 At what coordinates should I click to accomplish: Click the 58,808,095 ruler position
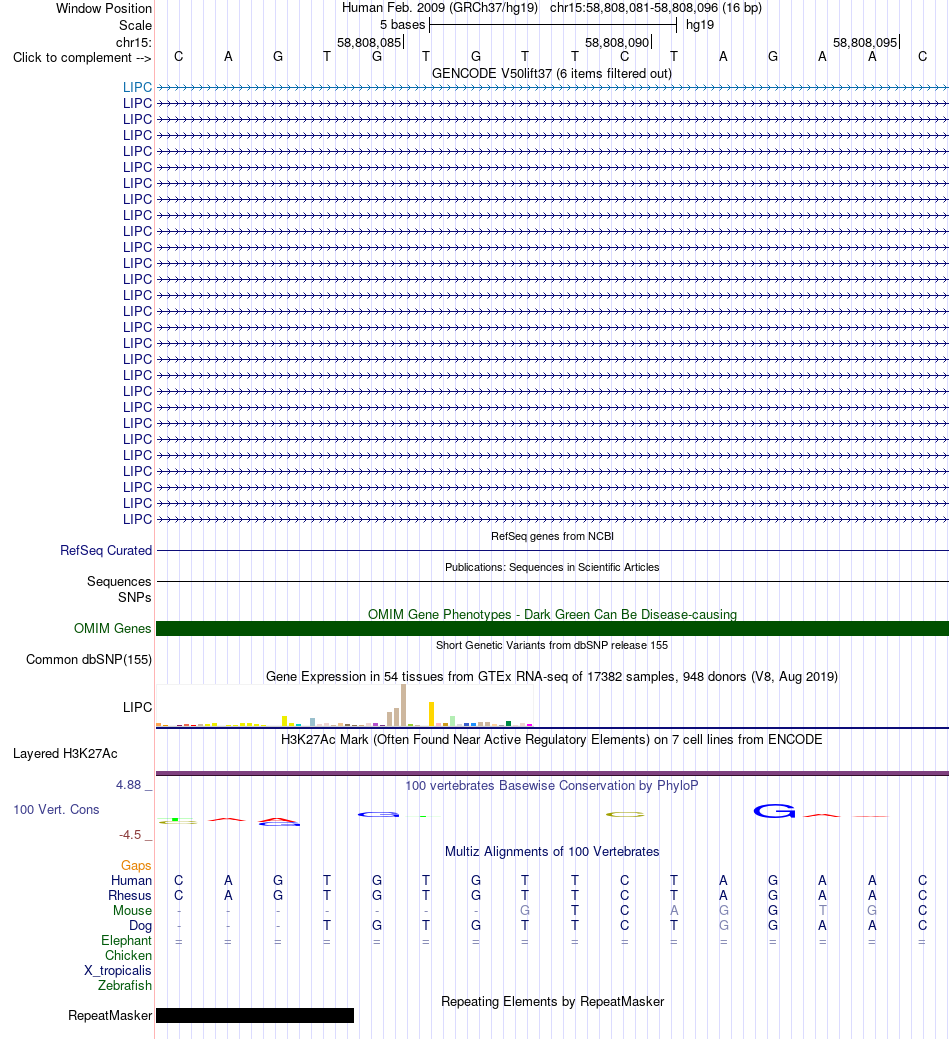click(x=865, y=43)
